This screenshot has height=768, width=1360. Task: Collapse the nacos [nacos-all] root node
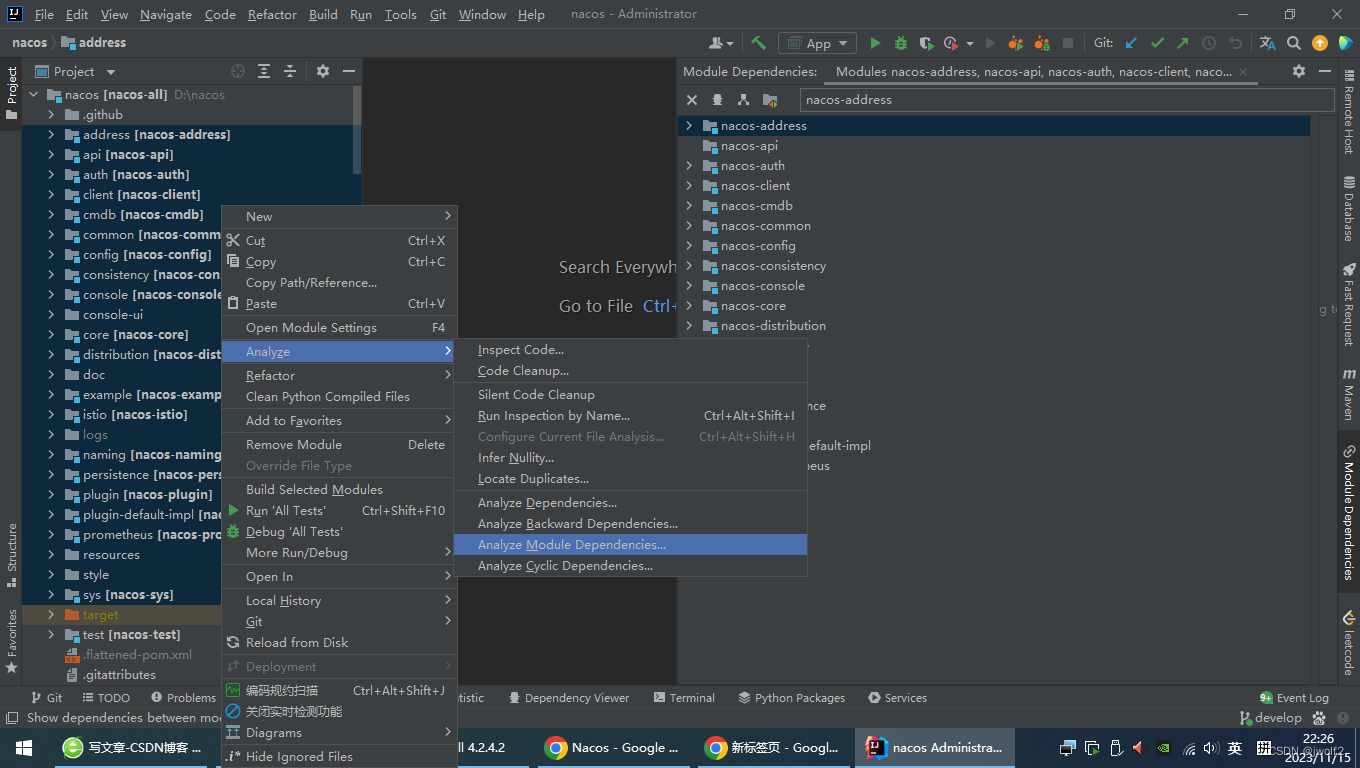tap(33, 95)
